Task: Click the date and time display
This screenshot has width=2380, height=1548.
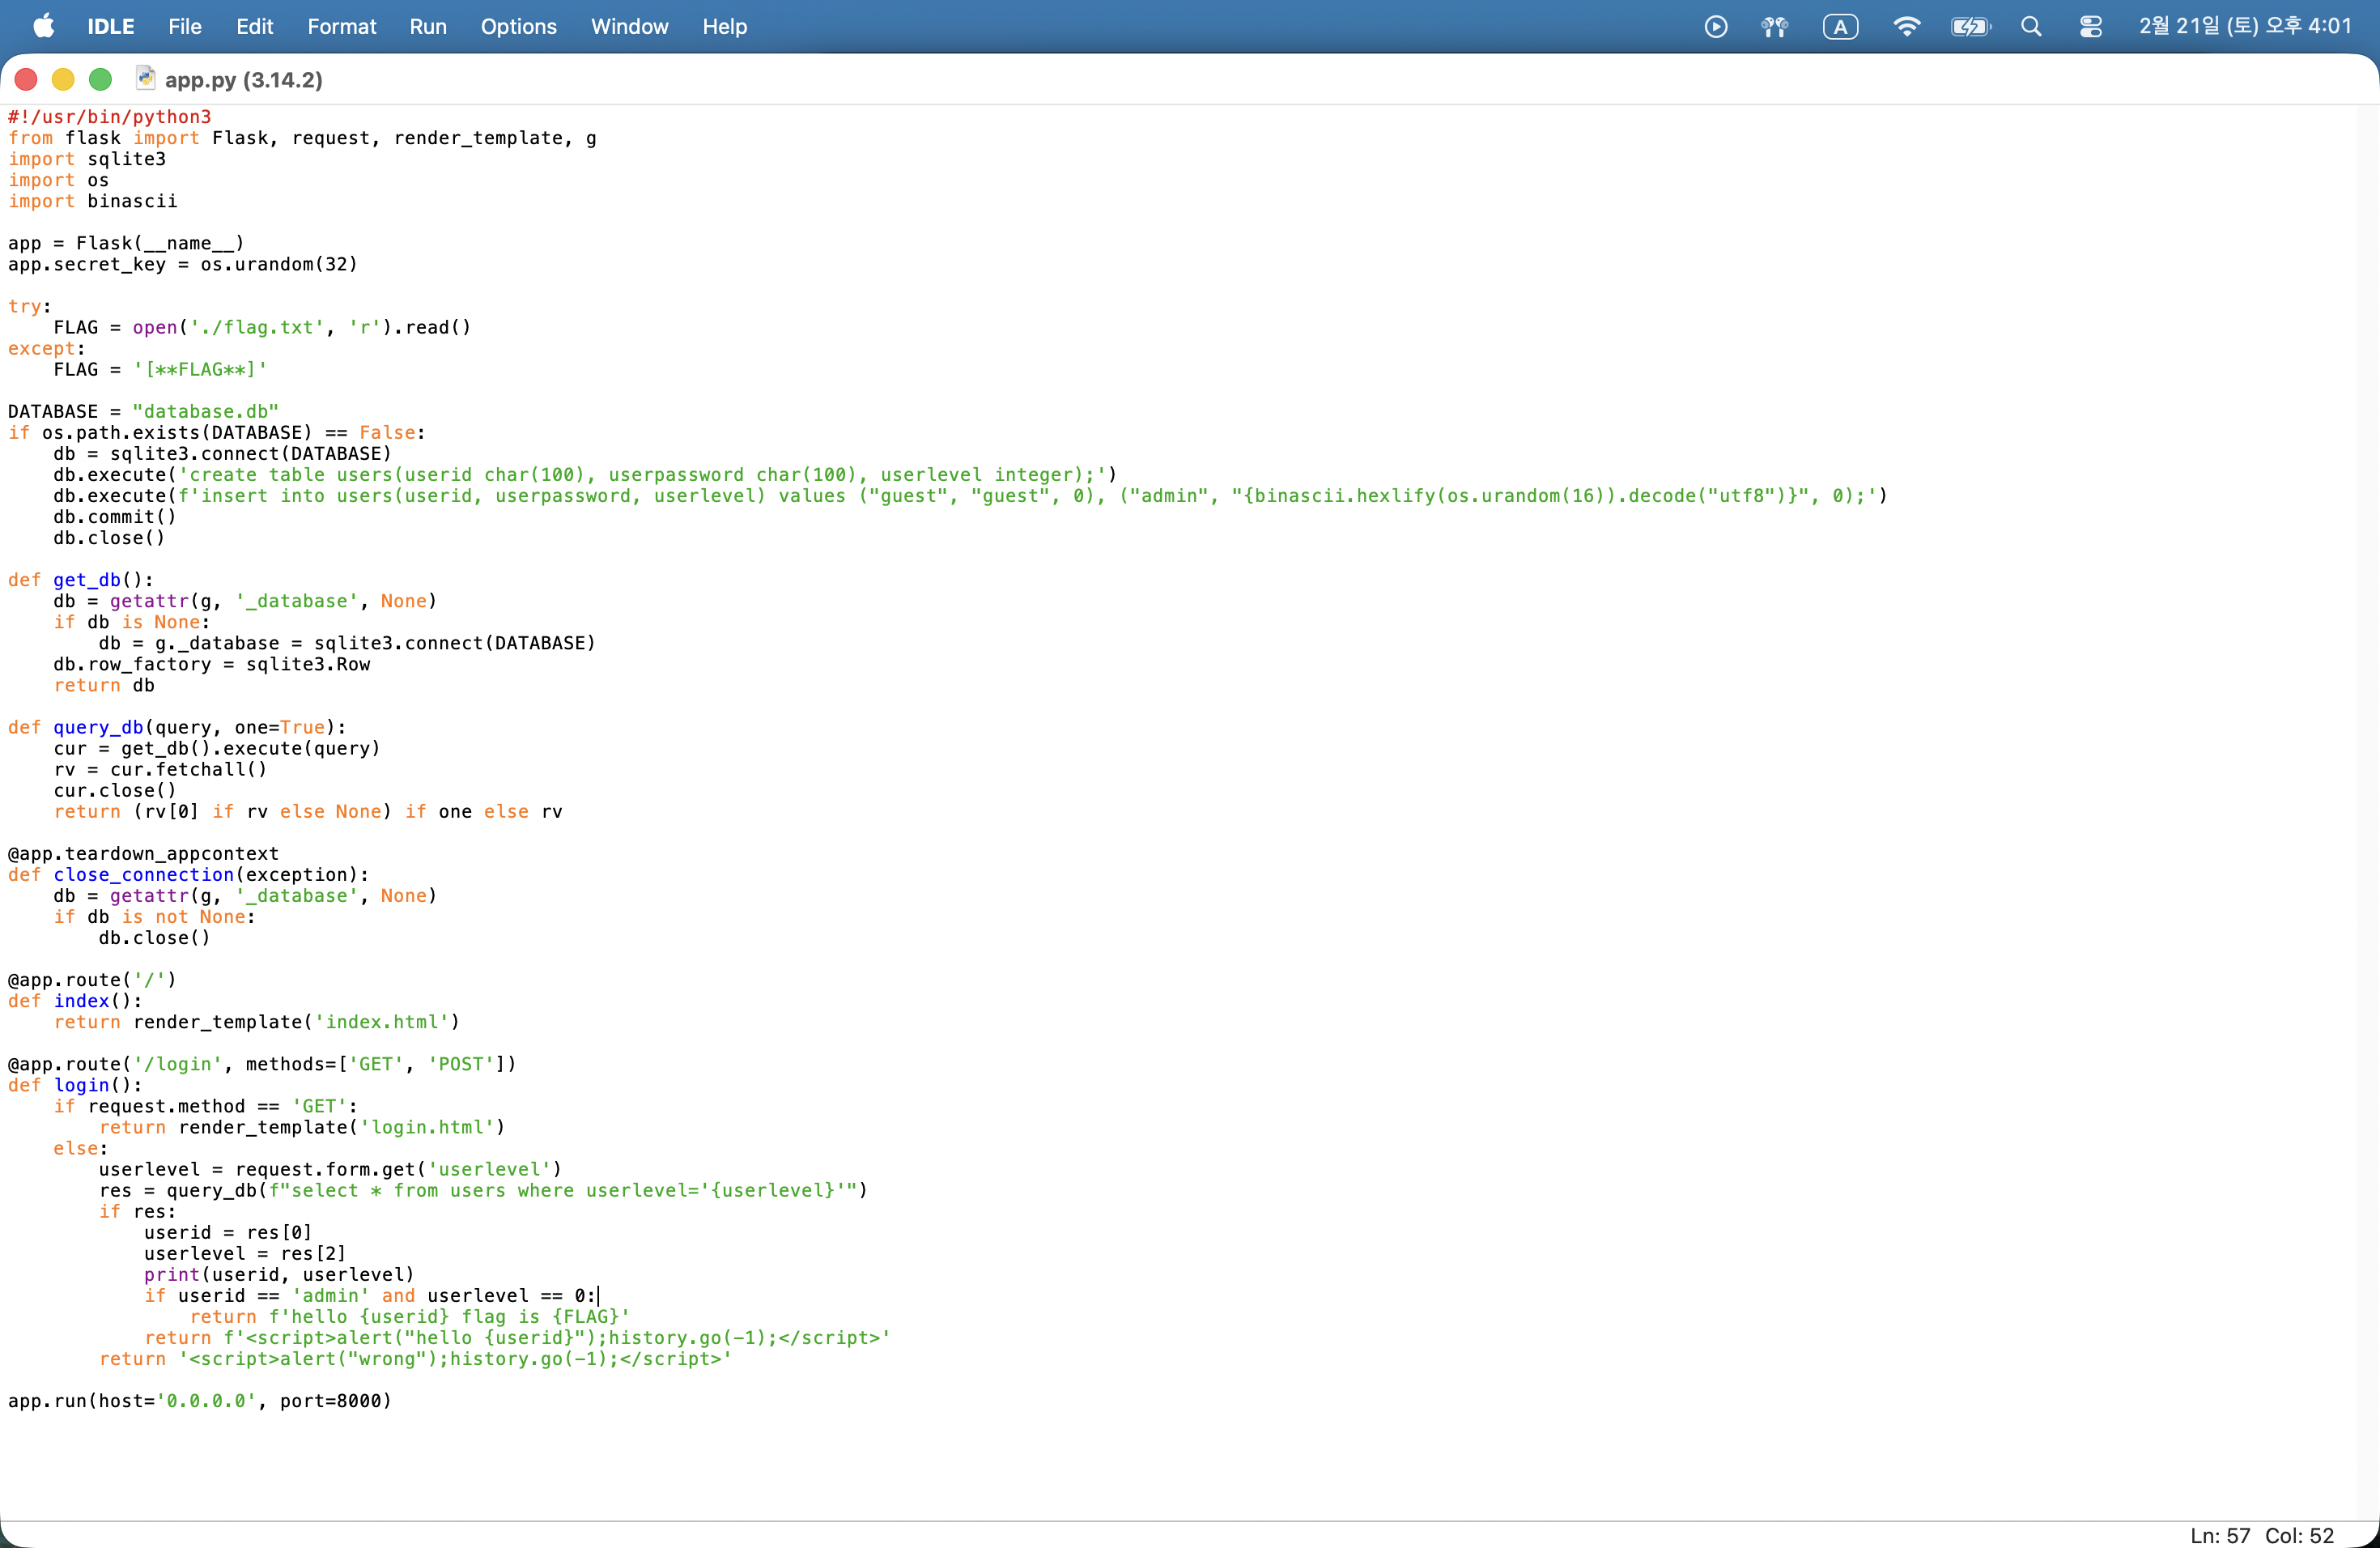Action: click(x=2245, y=27)
